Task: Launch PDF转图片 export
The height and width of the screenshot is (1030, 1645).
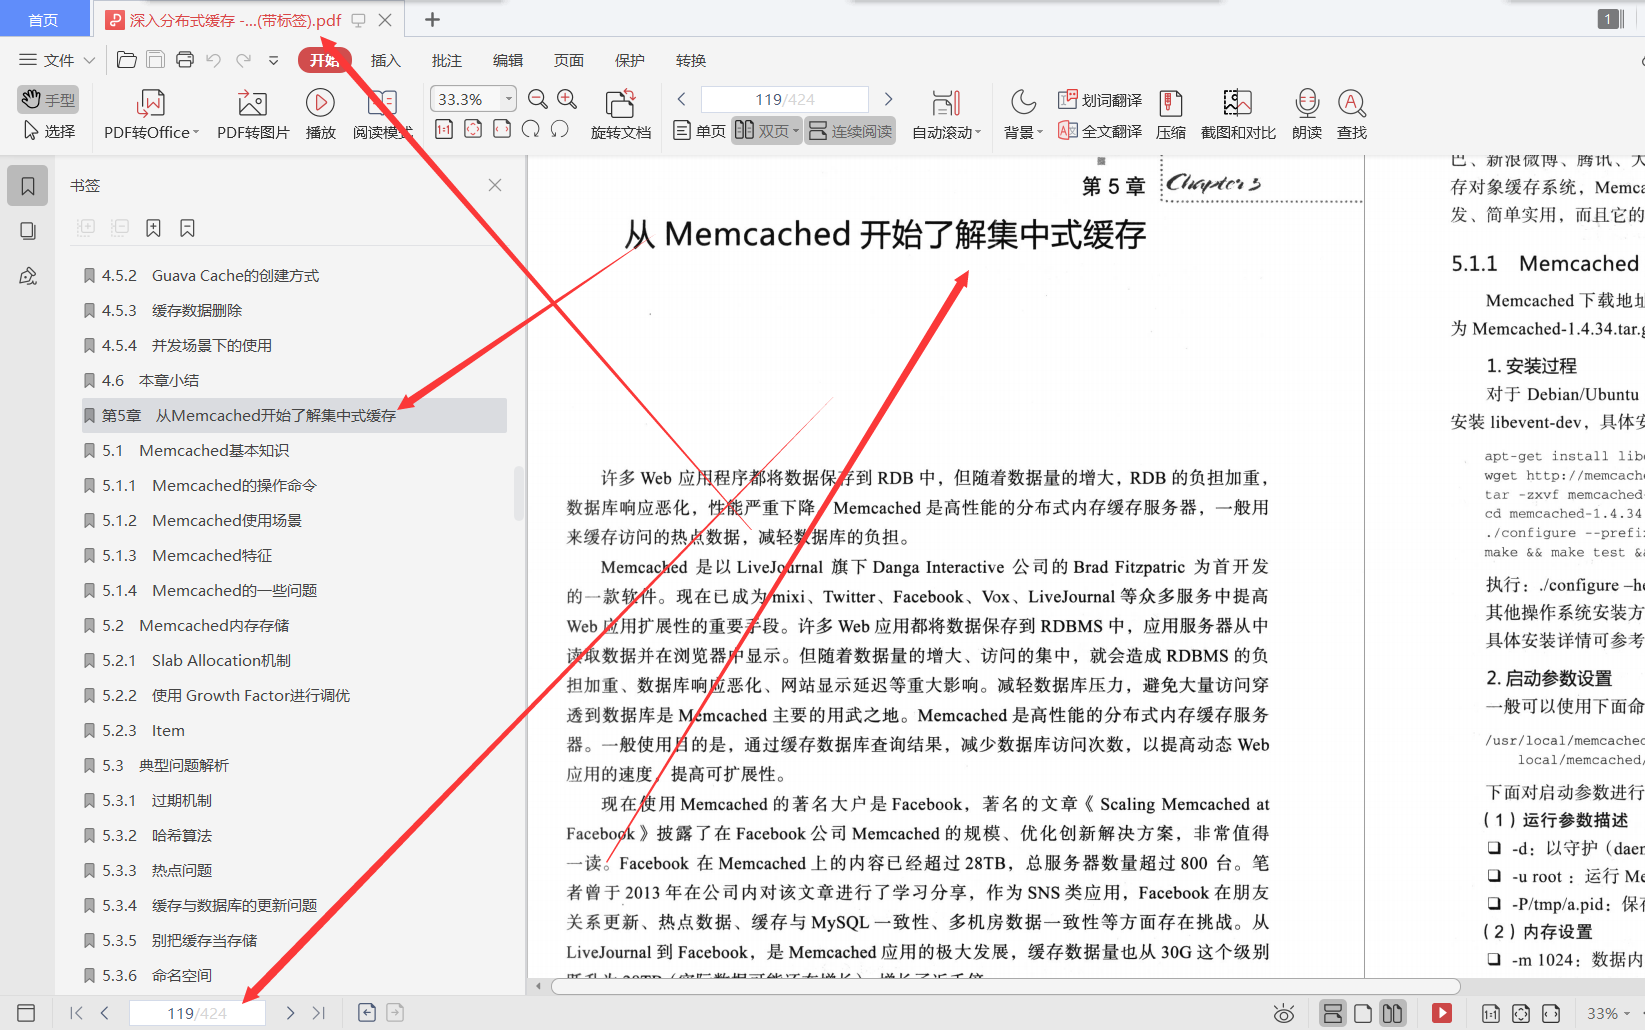Action: point(251,113)
